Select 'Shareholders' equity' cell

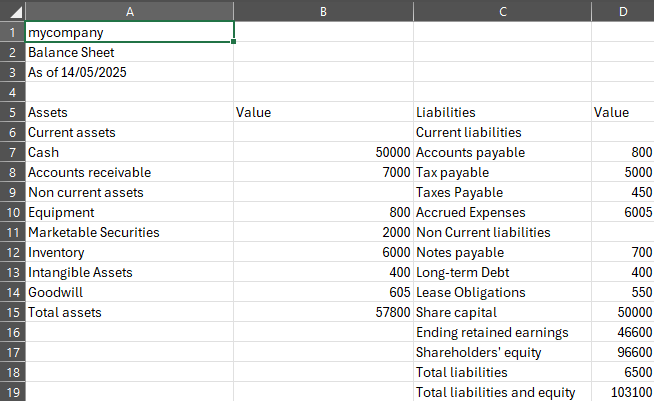pyautogui.click(x=503, y=353)
